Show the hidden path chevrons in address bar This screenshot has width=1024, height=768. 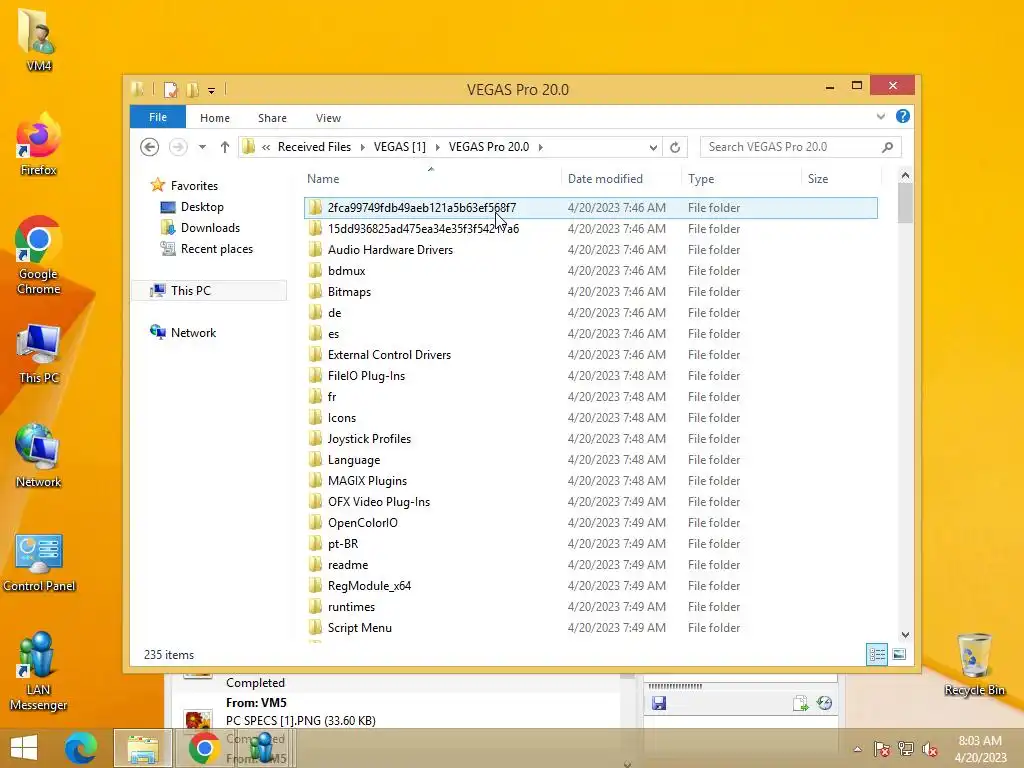(x=266, y=147)
